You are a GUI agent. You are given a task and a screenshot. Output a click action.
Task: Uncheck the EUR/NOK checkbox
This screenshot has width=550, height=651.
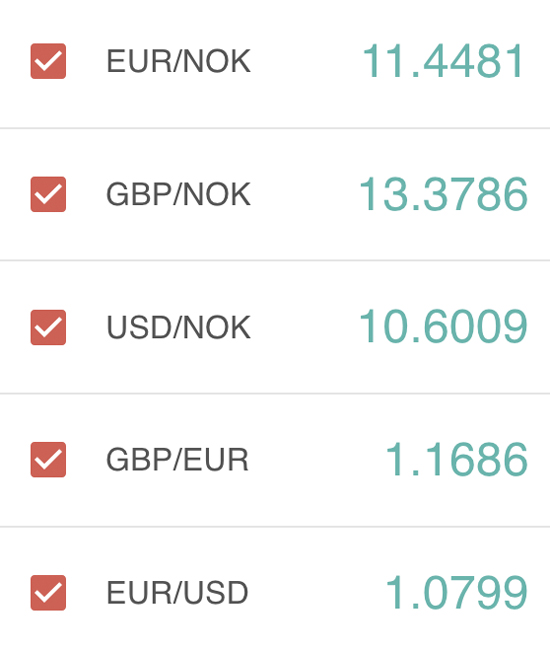pyautogui.click(x=48, y=61)
